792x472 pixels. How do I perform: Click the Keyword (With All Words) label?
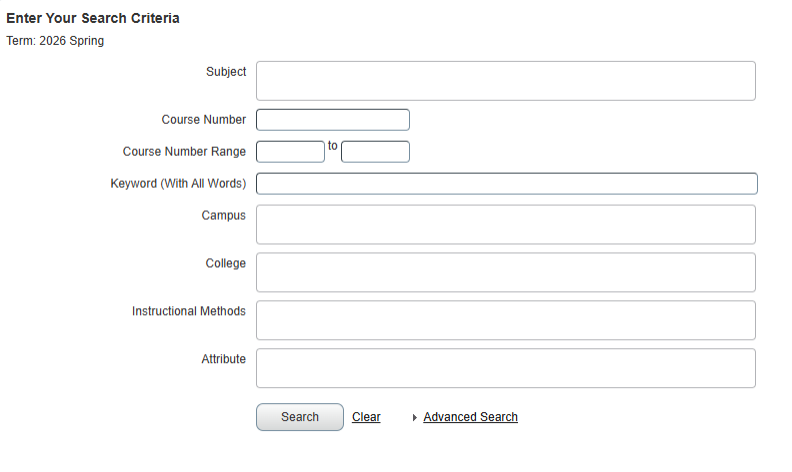coord(178,184)
